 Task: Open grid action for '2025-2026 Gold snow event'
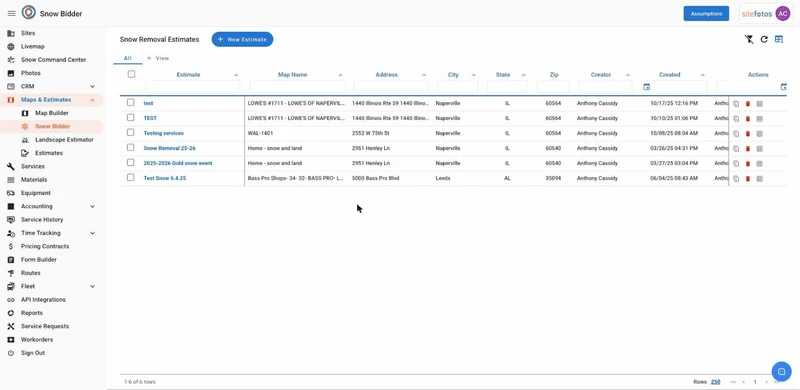(x=759, y=164)
